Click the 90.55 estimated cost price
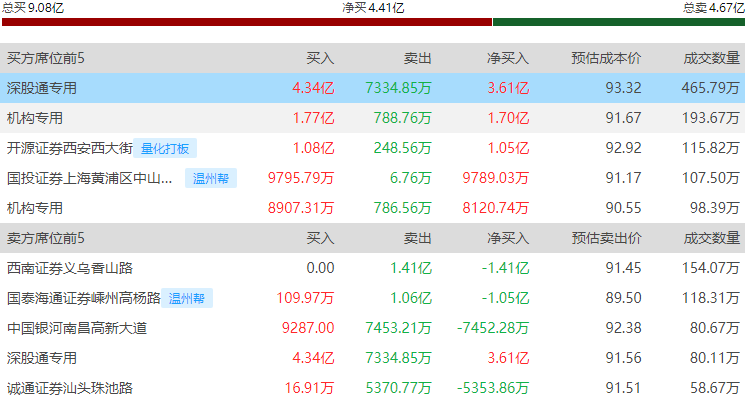Image resolution: width=745 pixels, height=398 pixels. click(623, 208)
